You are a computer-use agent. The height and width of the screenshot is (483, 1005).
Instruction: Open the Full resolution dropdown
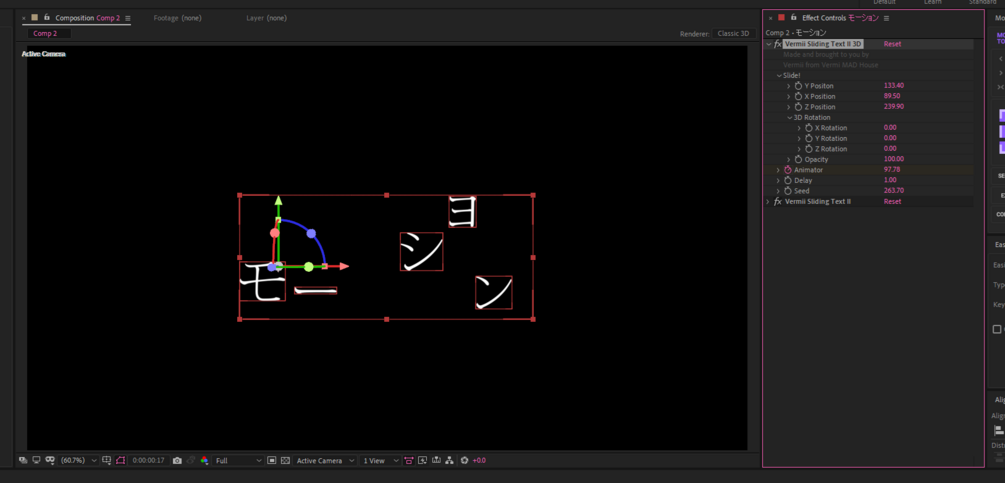point(238,461)
